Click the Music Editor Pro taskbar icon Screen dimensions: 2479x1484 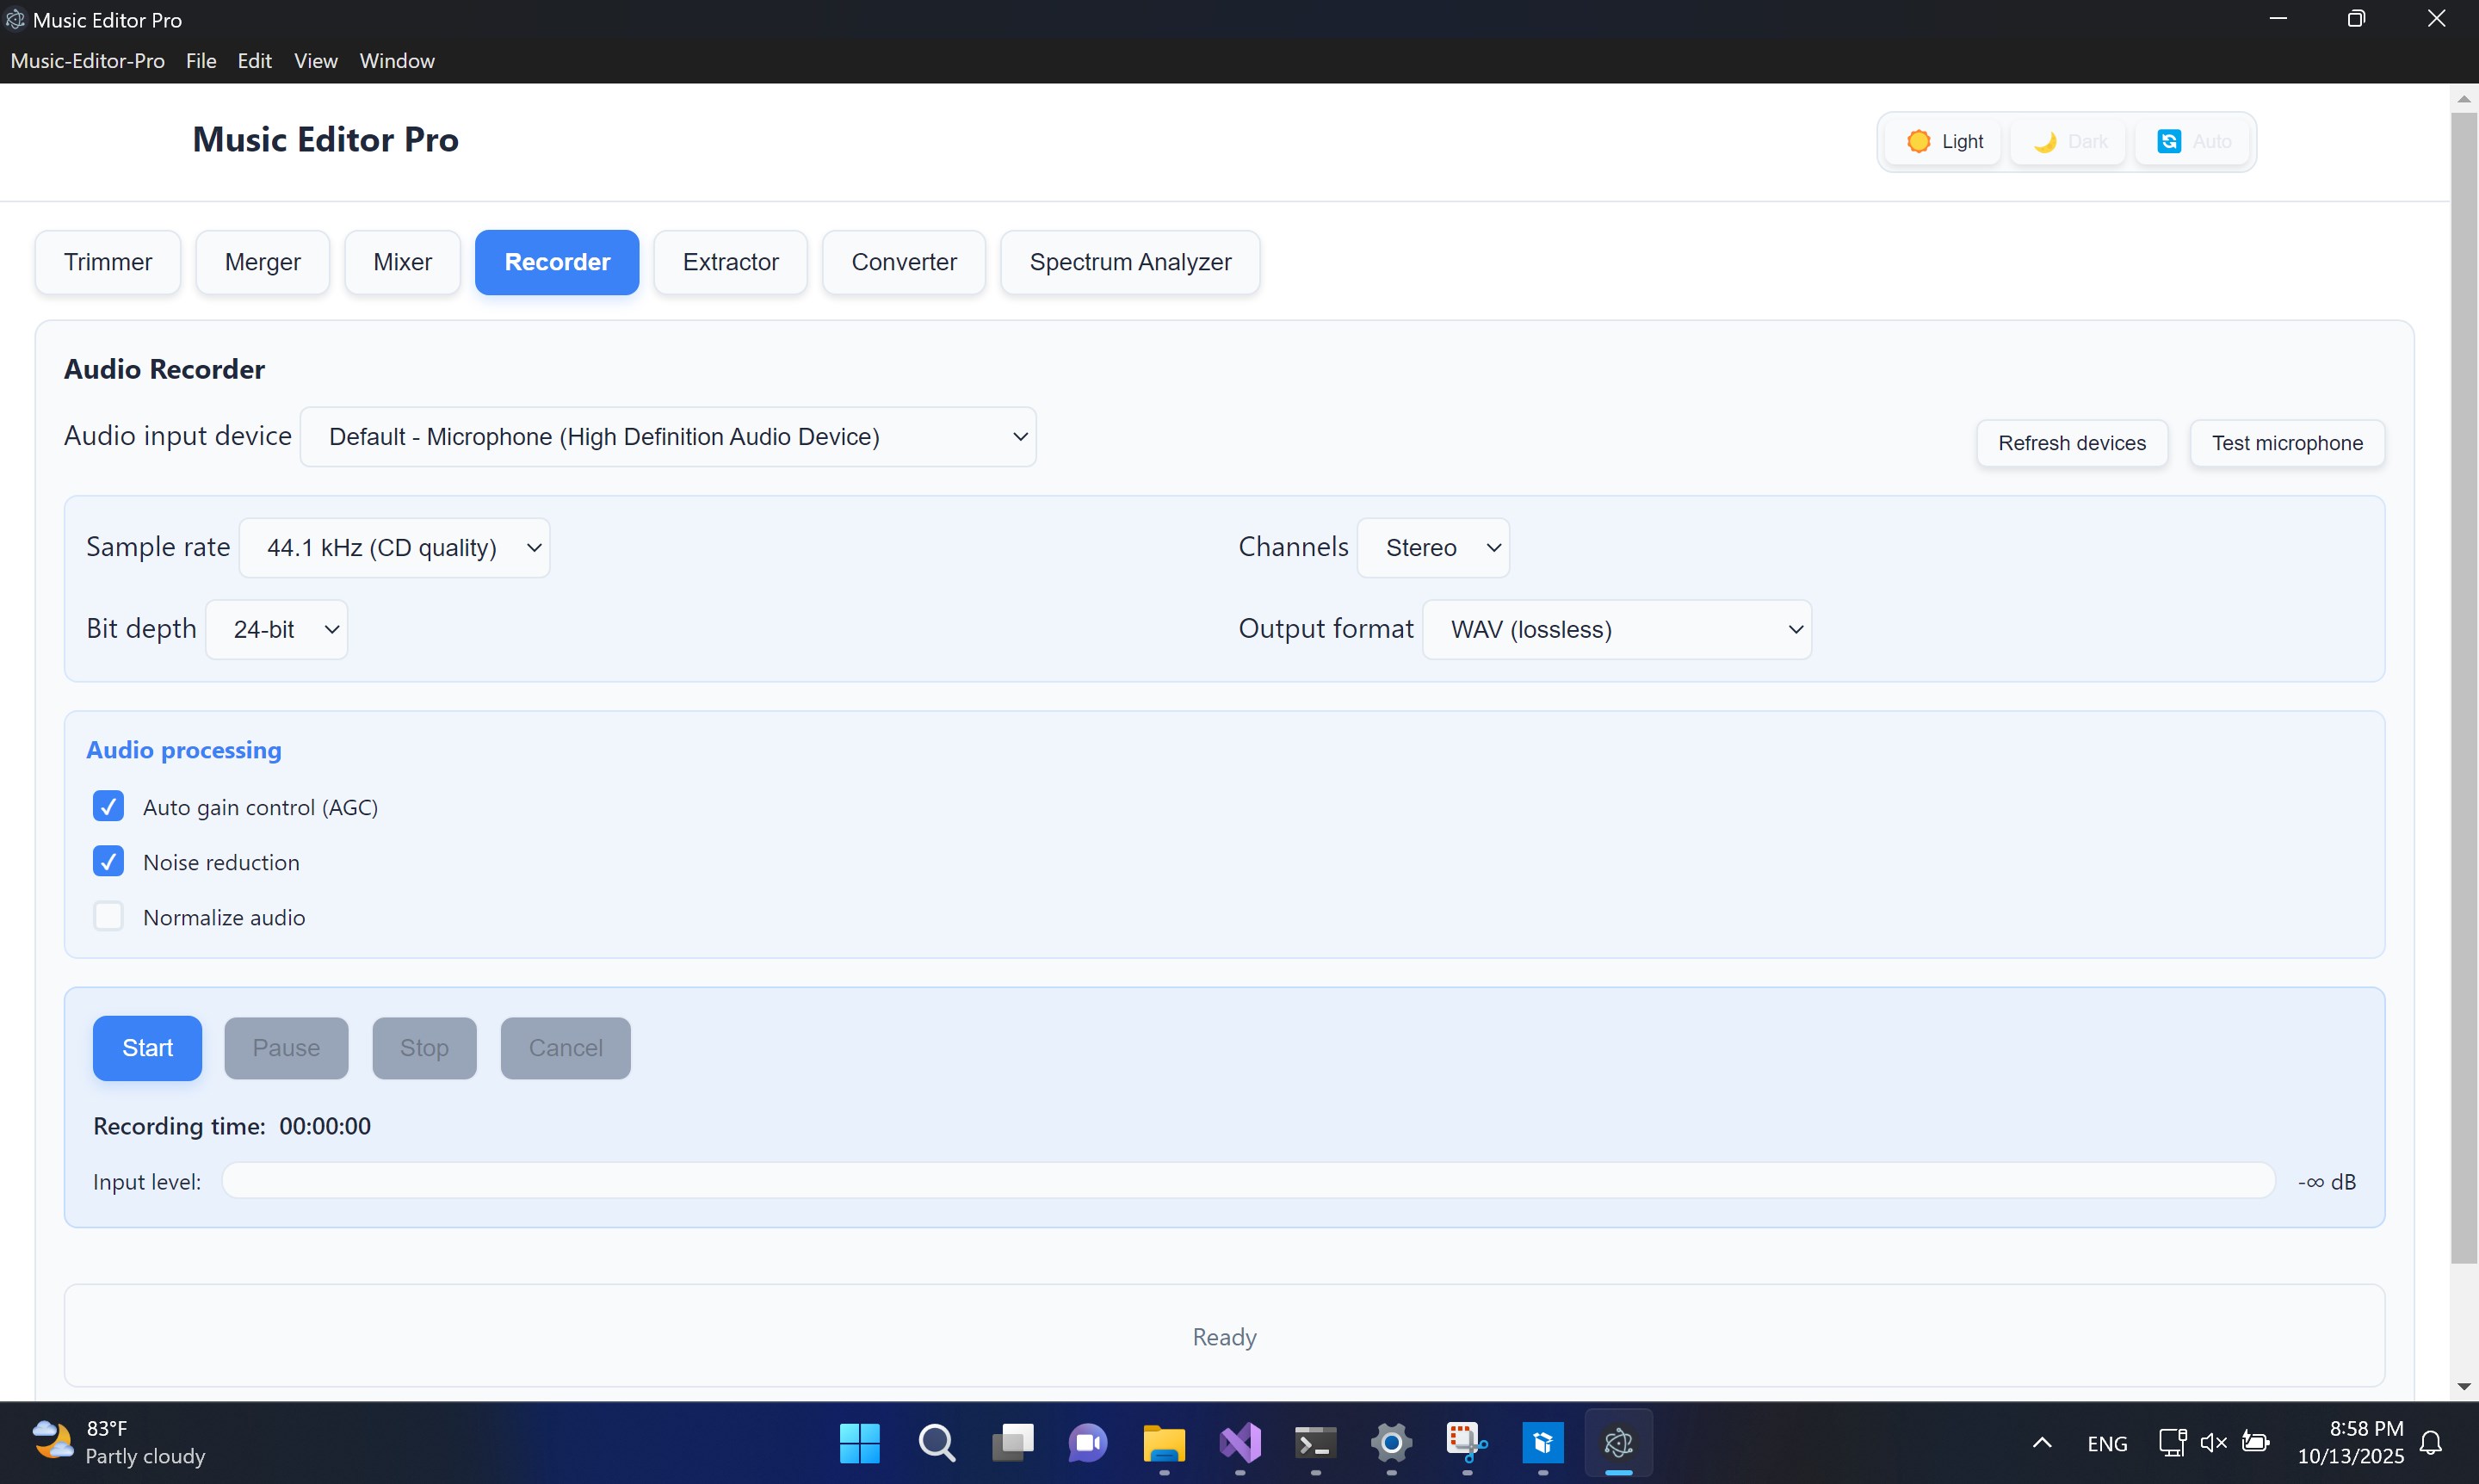1619,1443
